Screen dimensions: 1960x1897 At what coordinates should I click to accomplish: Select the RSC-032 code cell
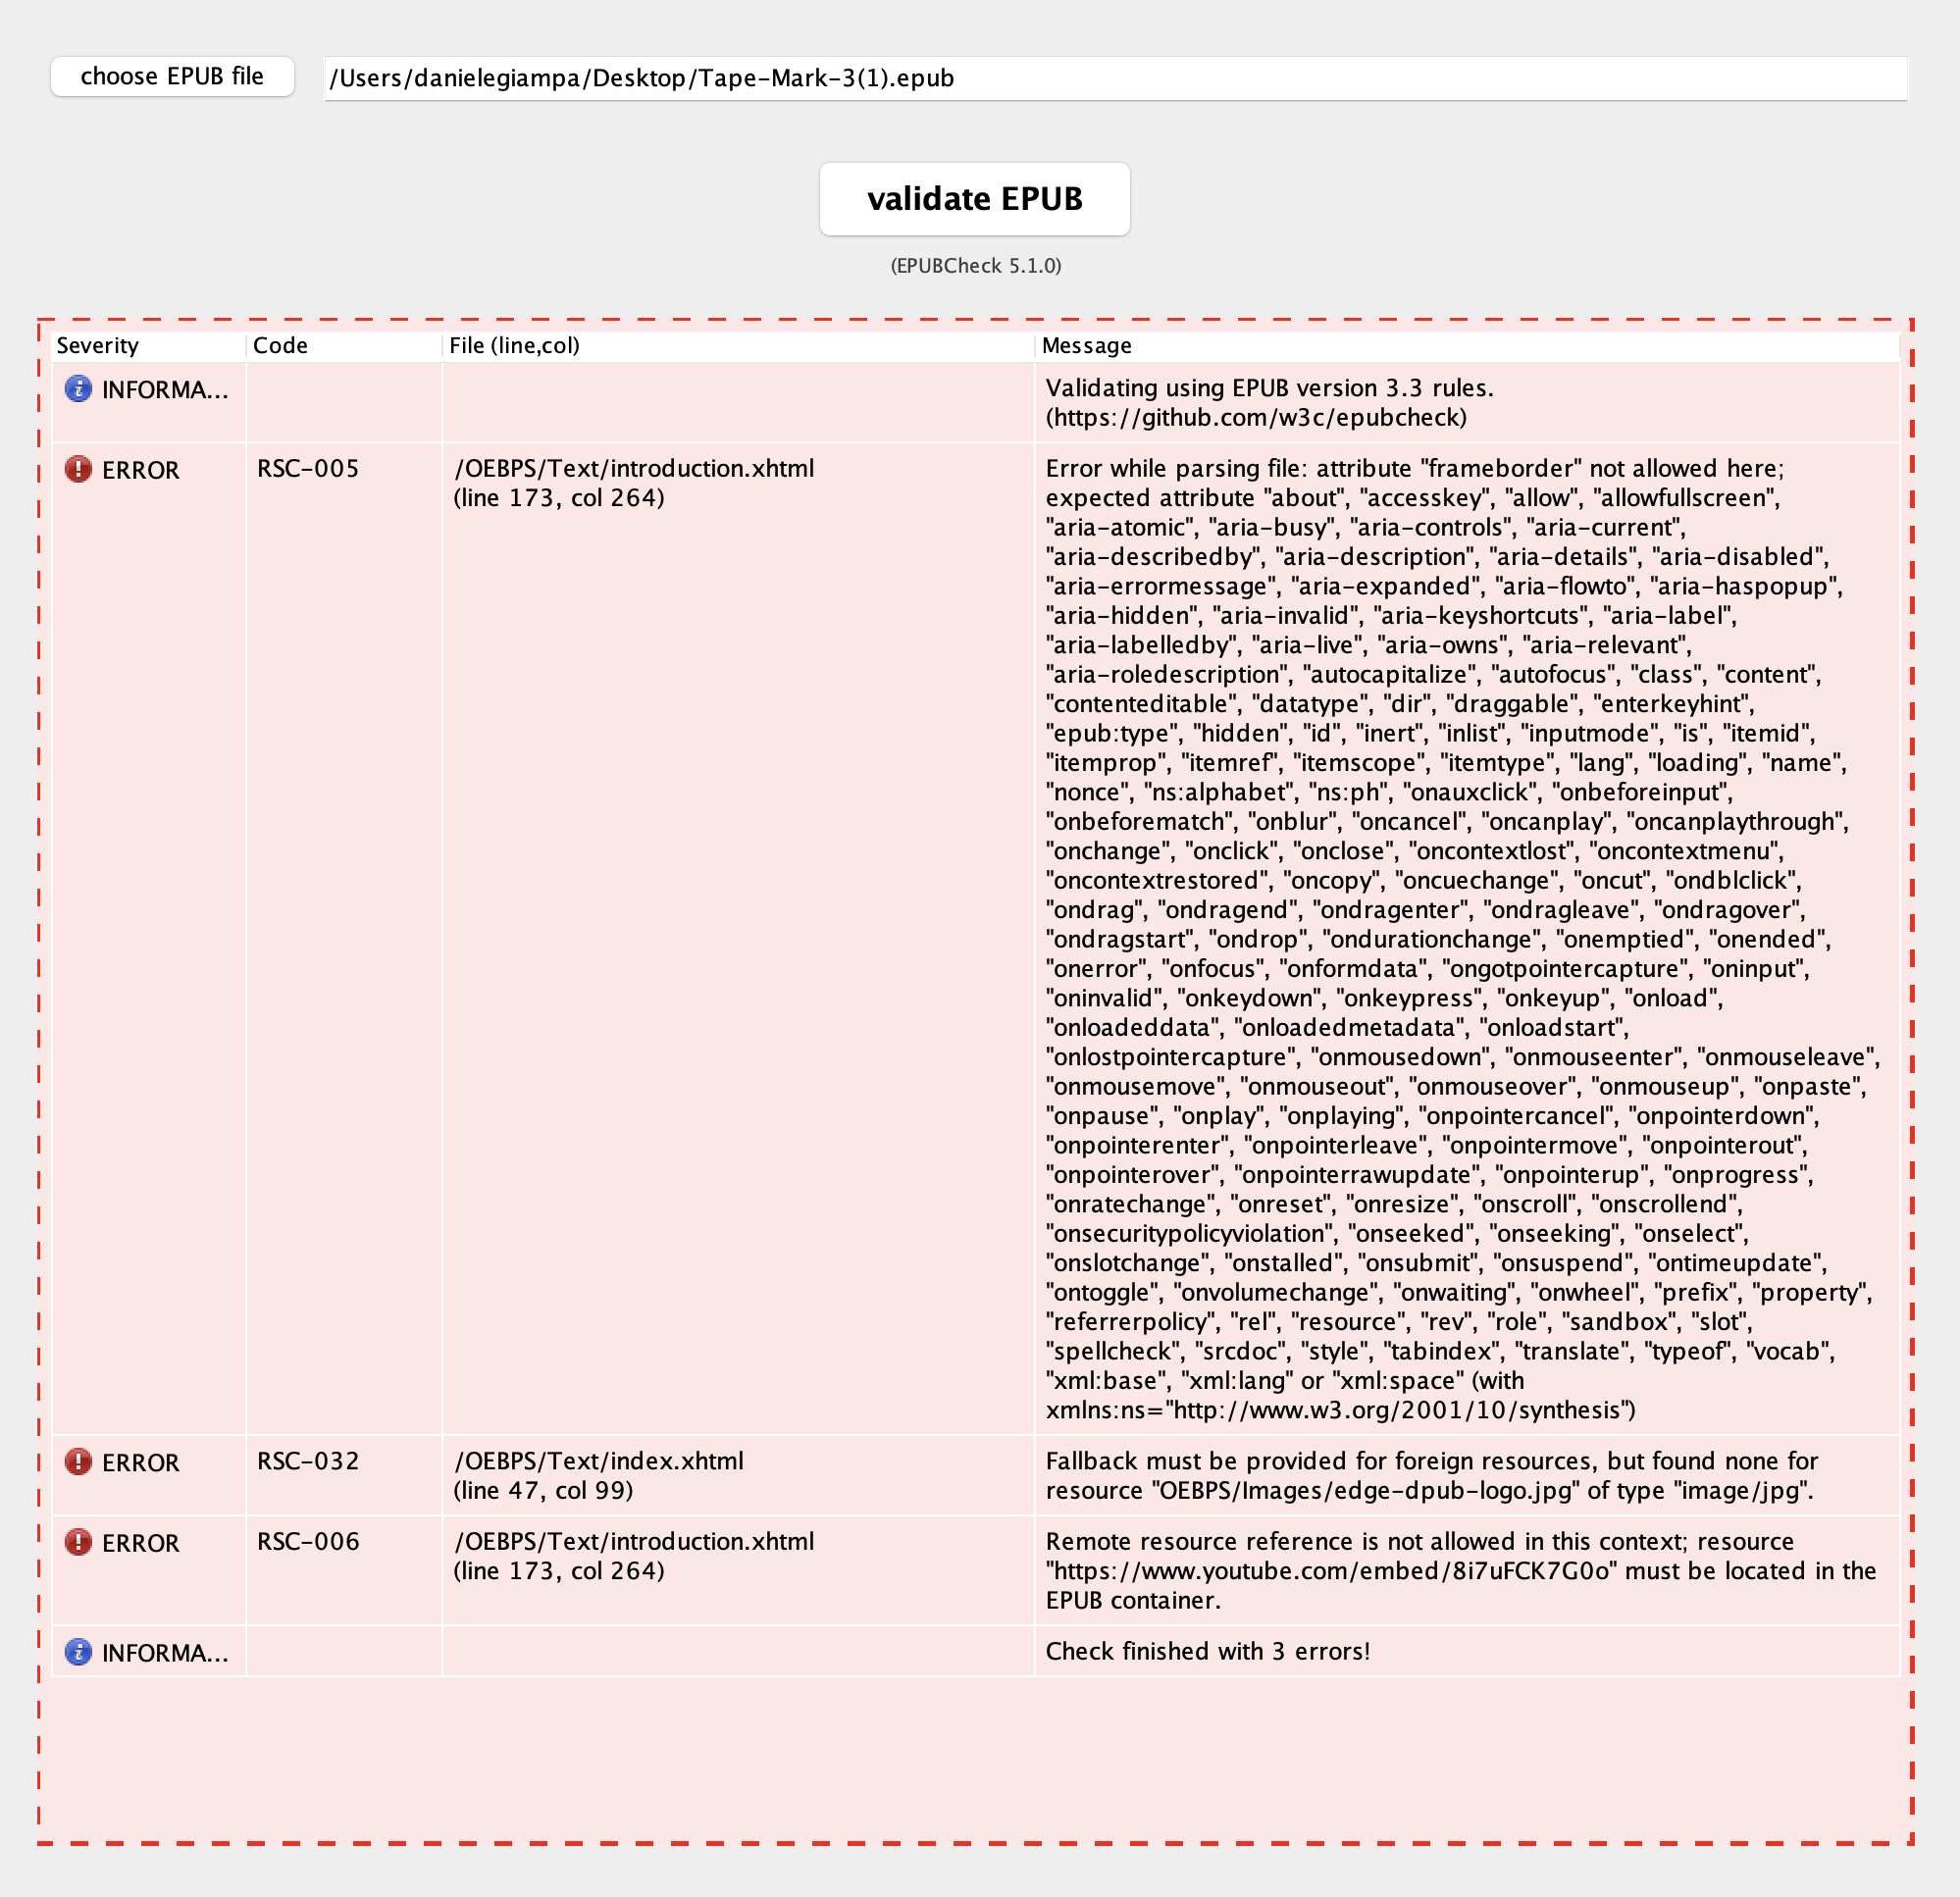click(308, 1461)
